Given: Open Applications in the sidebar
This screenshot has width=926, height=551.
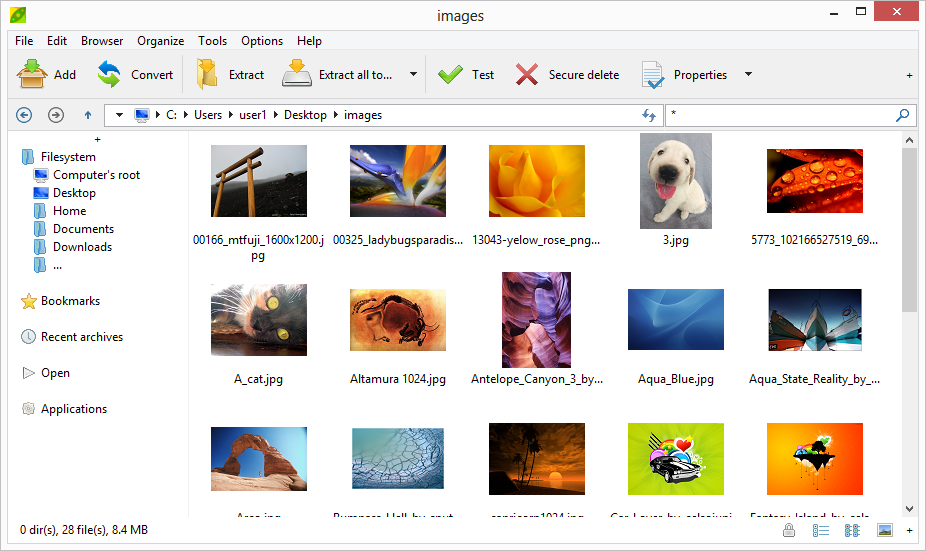Looking at the screenshot, I should pyautogui.click(x=74, y=409).
